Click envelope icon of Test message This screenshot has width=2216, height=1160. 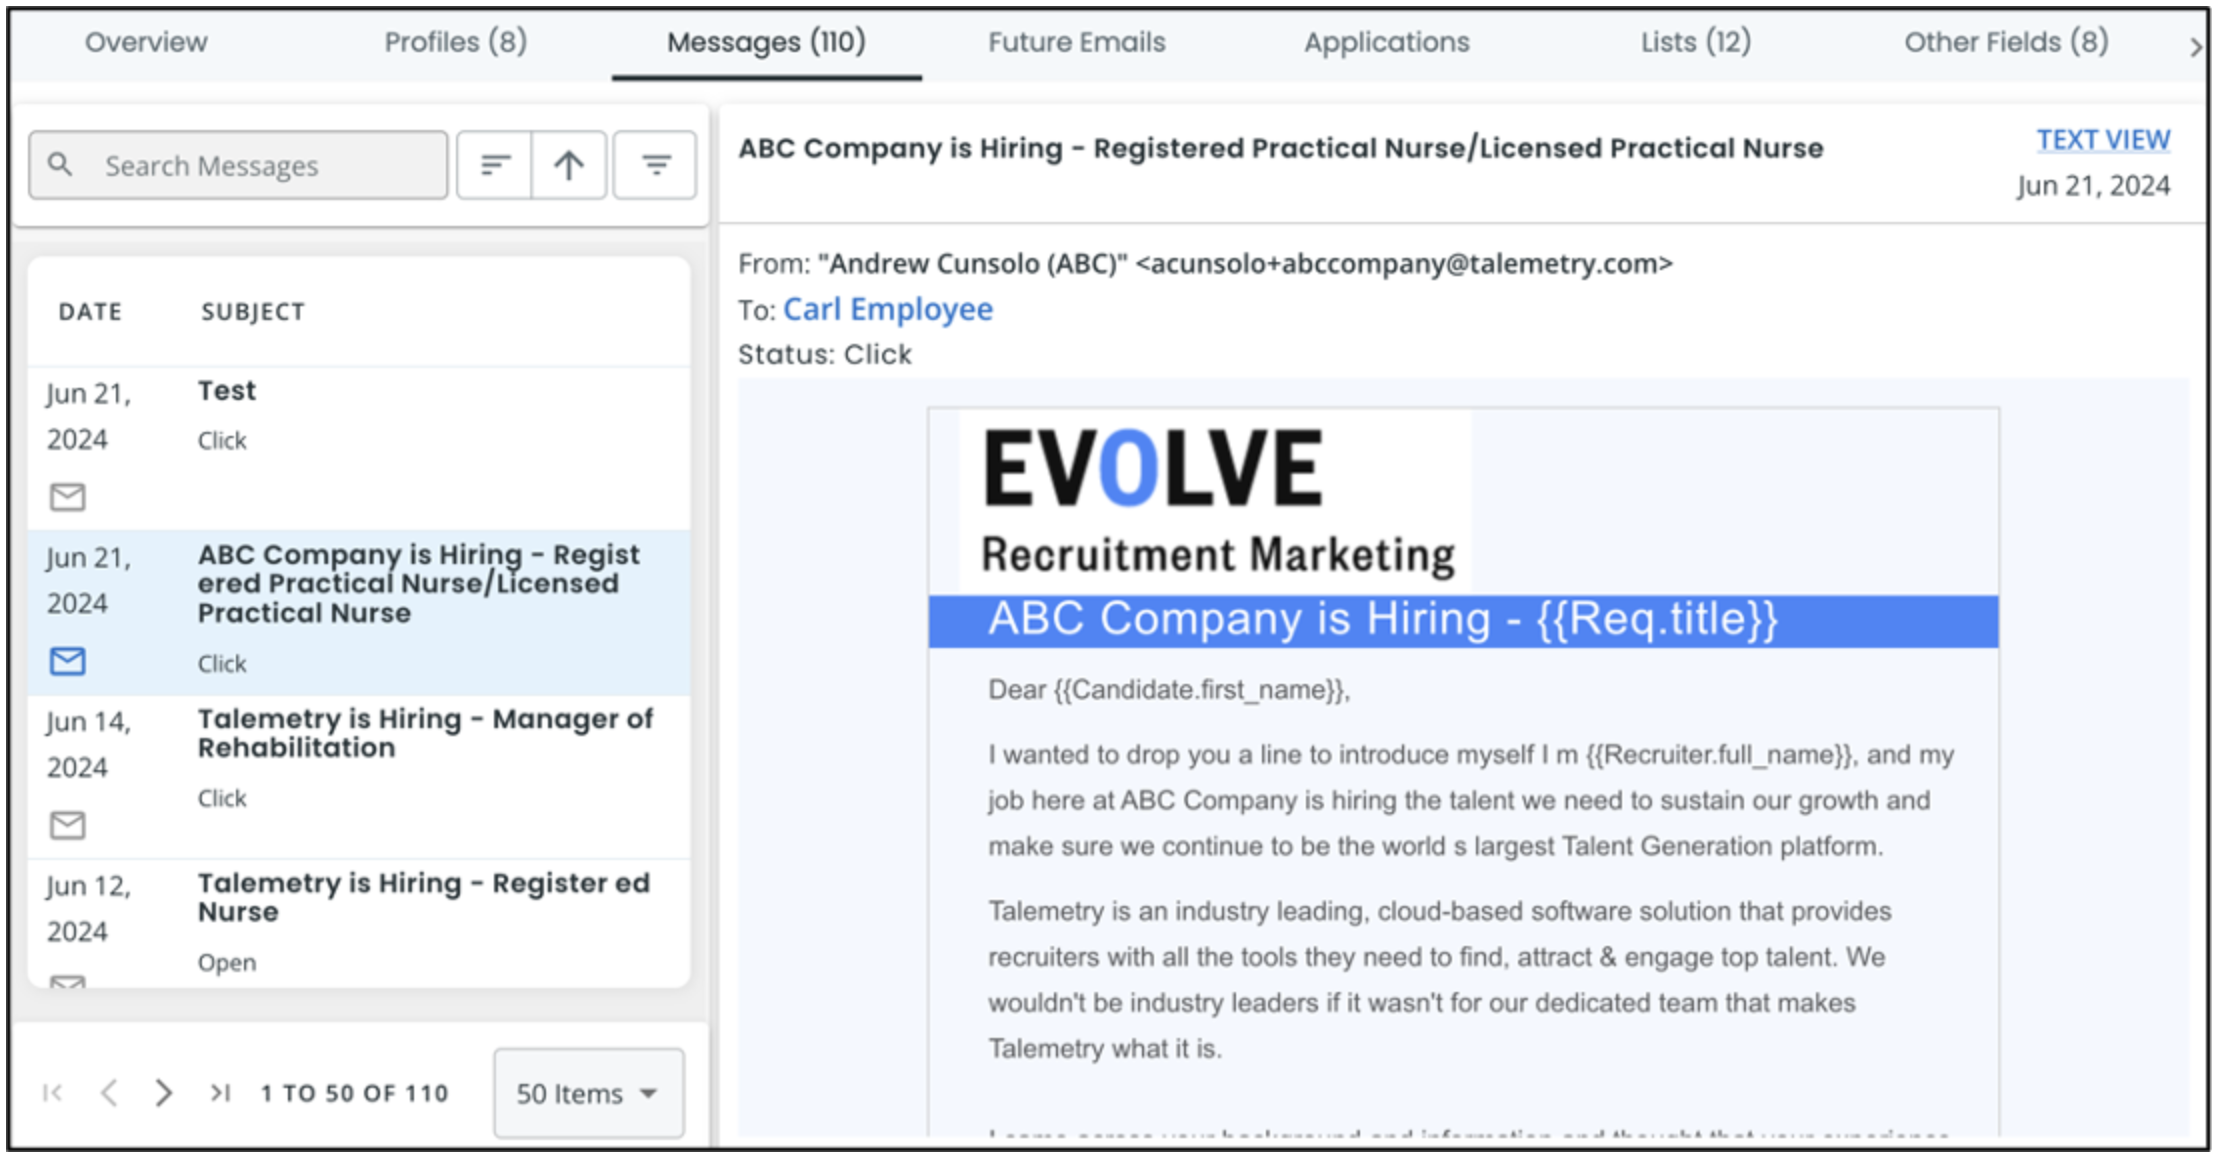click(x=68, y=496)
